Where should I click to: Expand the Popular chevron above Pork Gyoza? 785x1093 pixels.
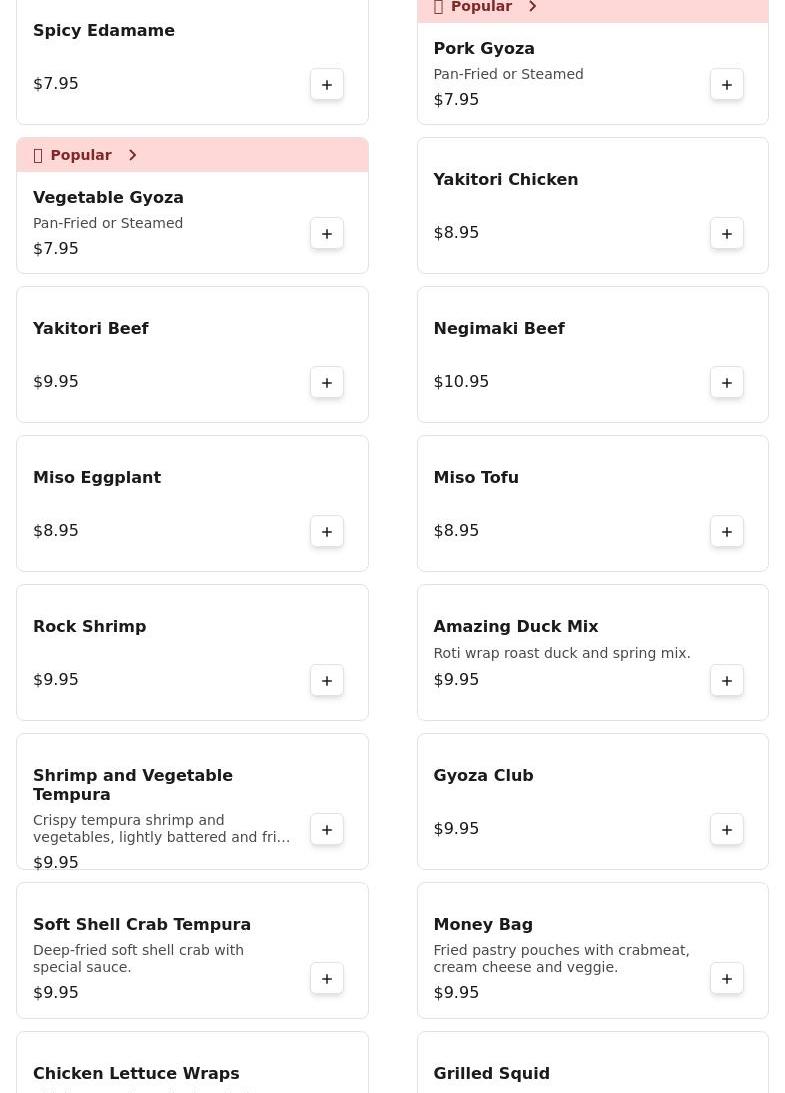pos(533,6)
